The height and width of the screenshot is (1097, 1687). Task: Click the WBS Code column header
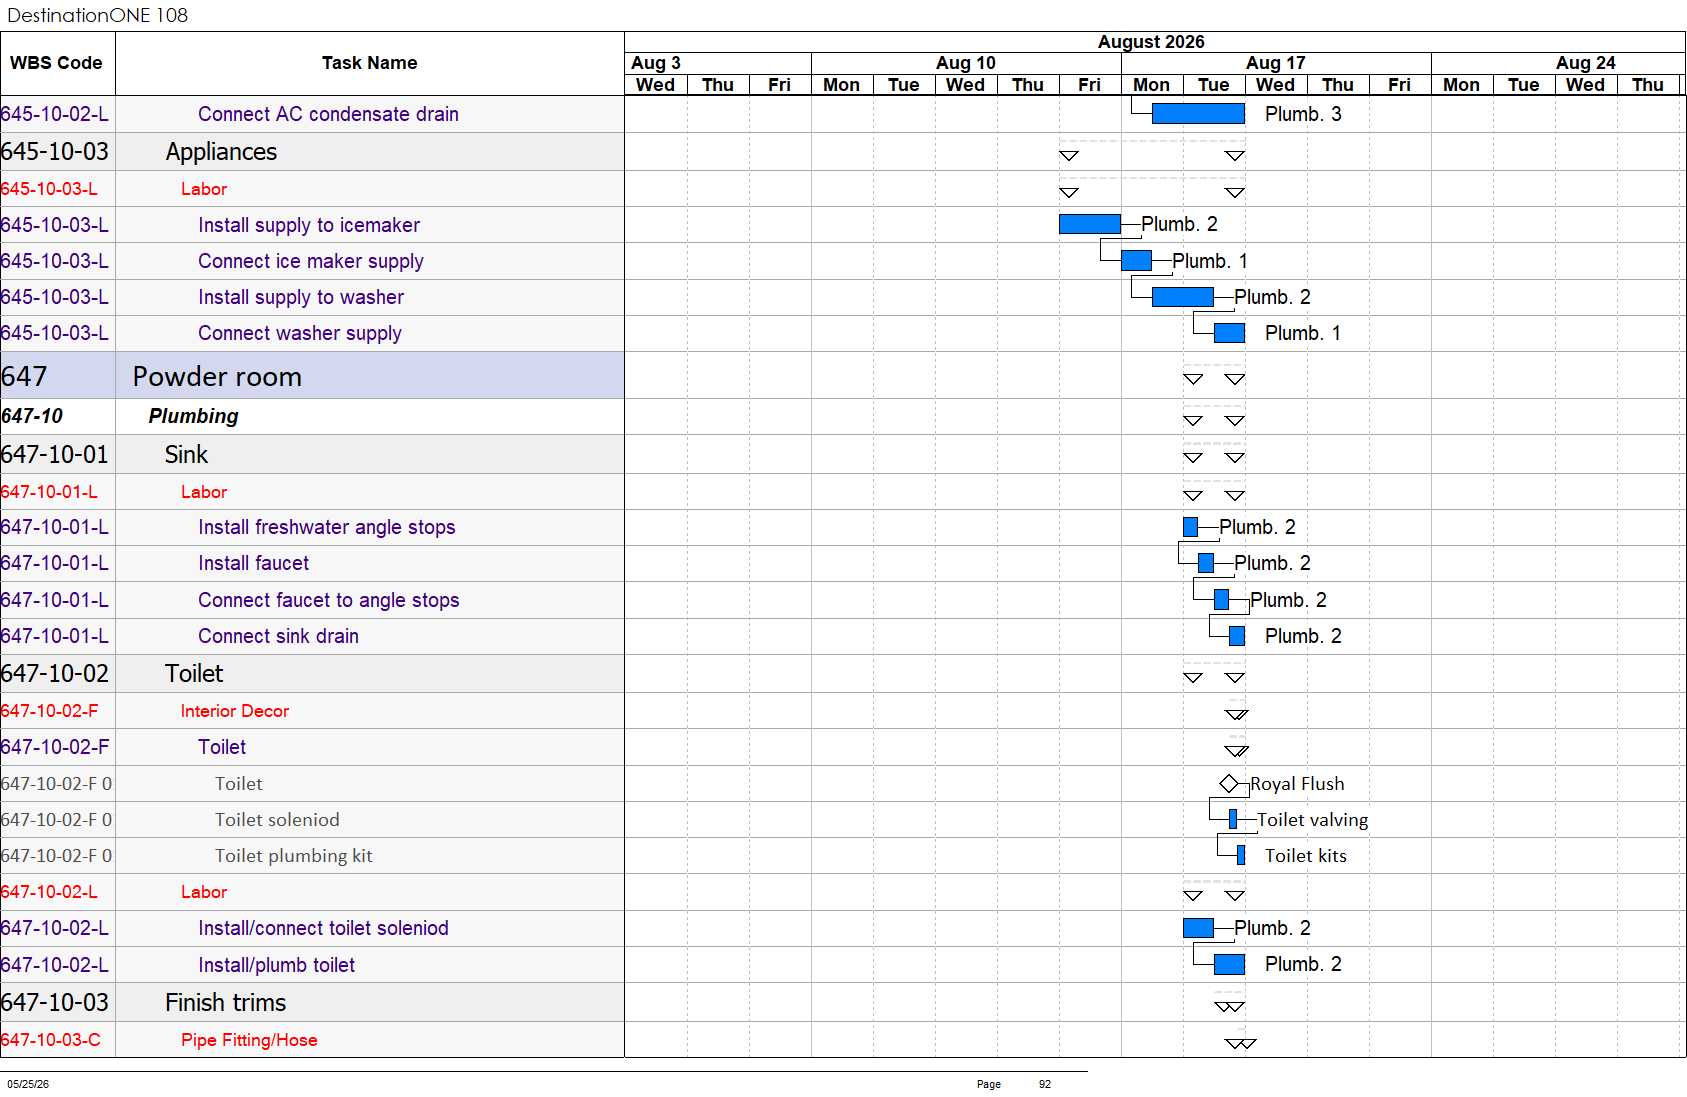click(x=57, y=63)
